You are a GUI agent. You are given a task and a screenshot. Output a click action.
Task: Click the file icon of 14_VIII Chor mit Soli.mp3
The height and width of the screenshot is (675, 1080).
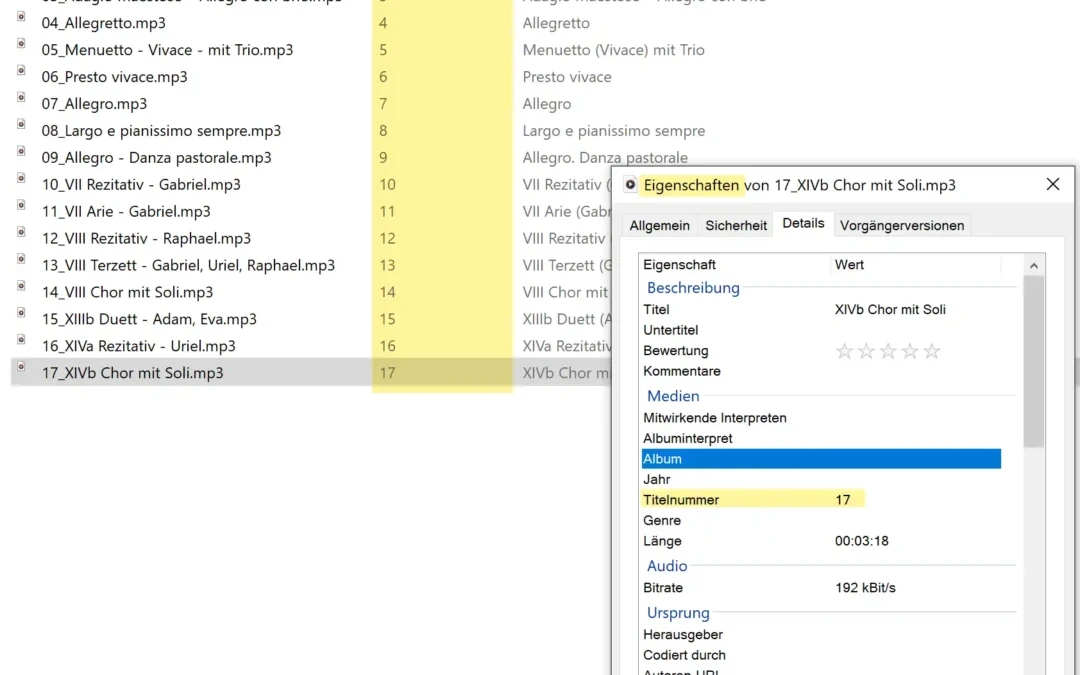[20, 288]
